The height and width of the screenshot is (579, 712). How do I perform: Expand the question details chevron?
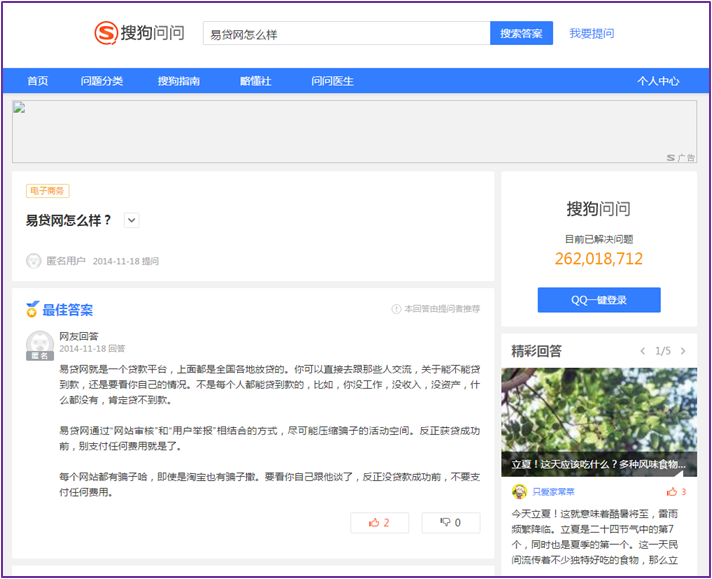point(132,220)
